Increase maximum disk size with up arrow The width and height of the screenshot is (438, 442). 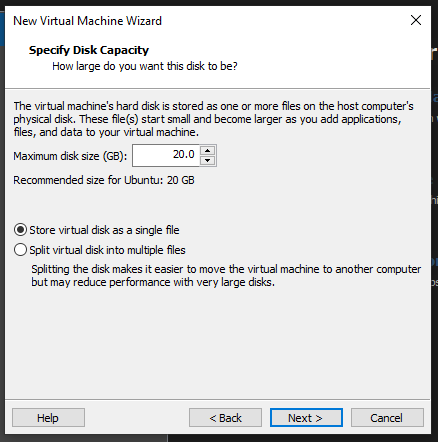coord(208,150)
